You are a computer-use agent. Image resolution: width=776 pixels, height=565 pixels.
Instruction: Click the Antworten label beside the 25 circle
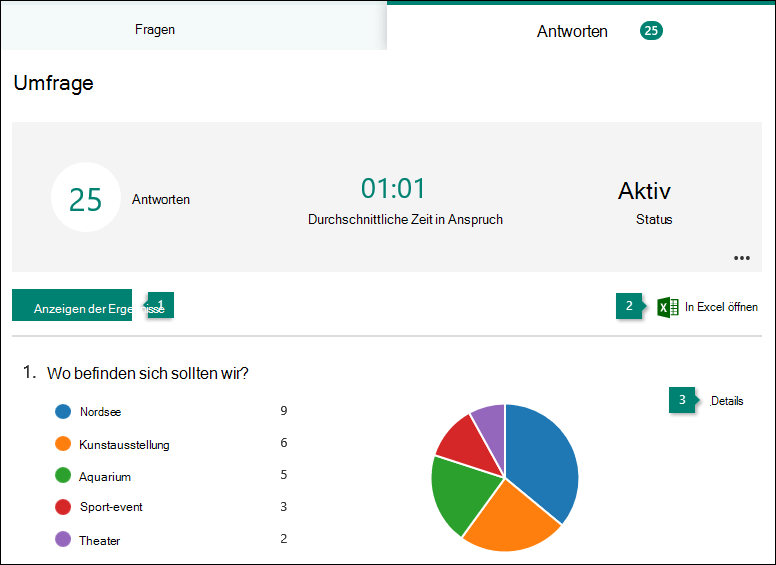[161, 199]
